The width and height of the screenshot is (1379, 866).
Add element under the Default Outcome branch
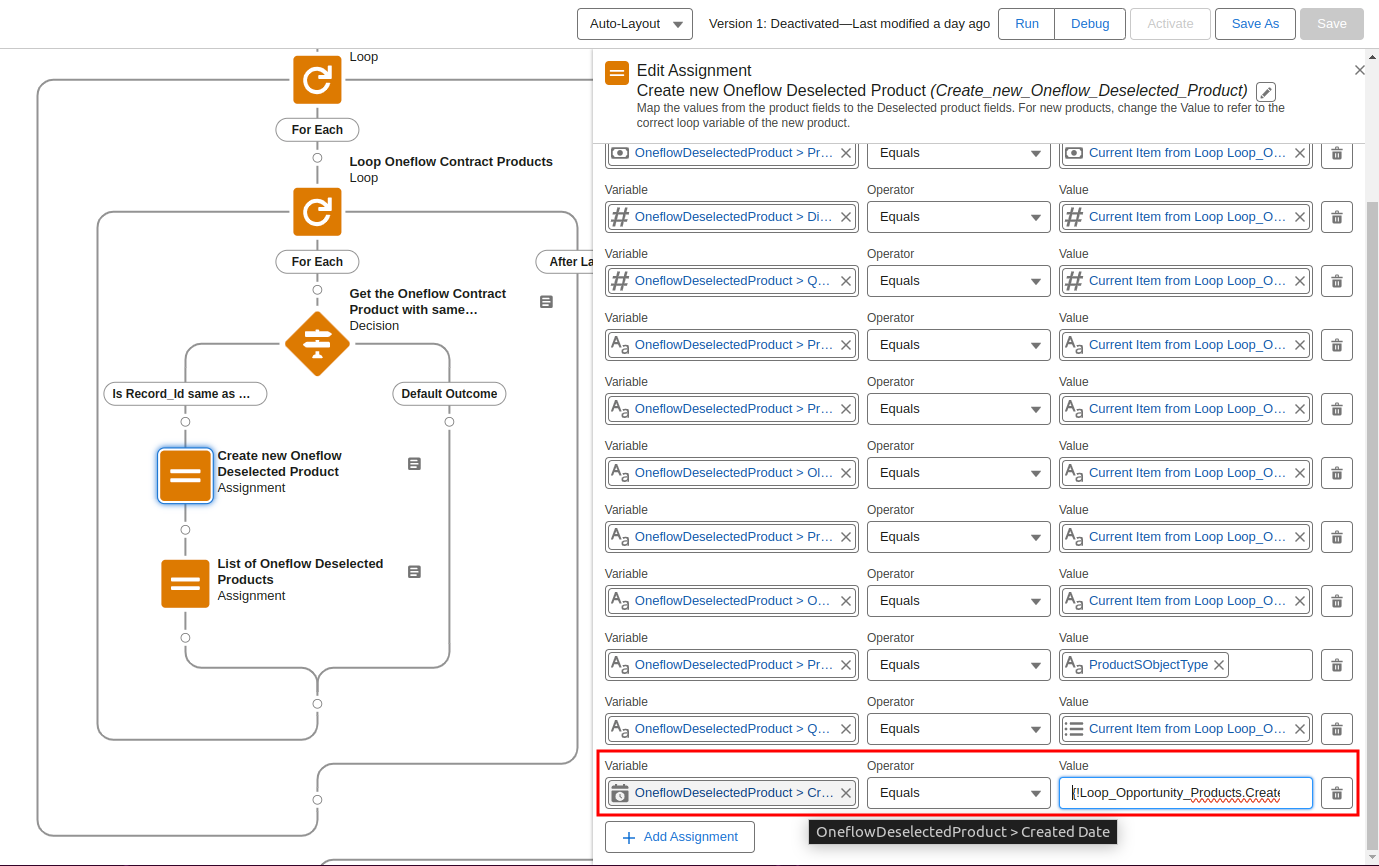[x=449, y=422]
